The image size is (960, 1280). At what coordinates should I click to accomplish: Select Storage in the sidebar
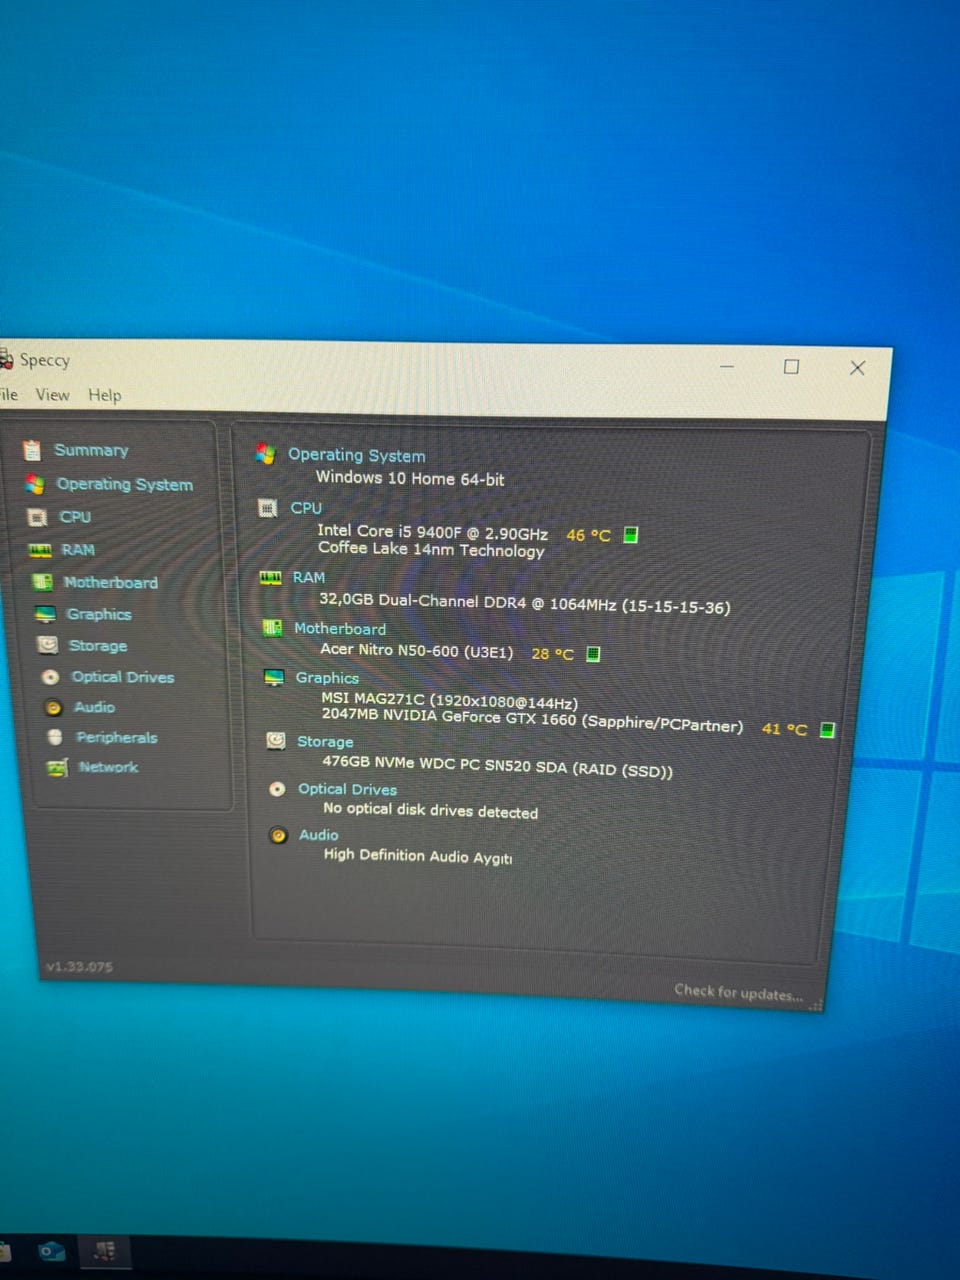point(98,646)
